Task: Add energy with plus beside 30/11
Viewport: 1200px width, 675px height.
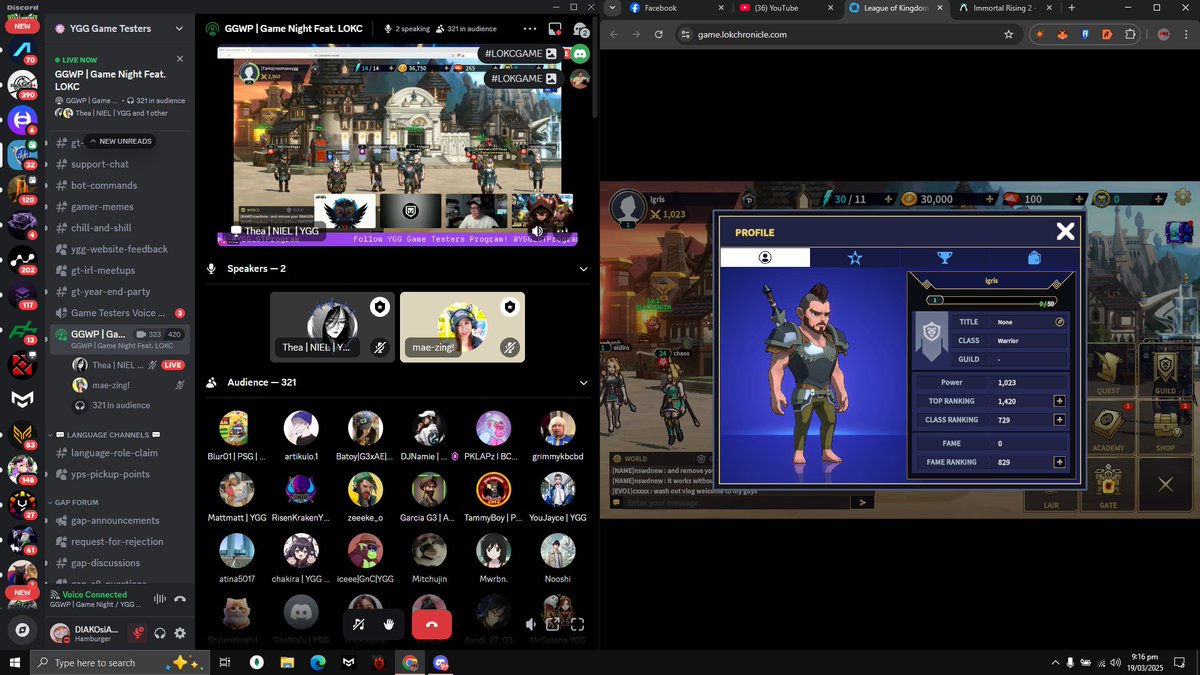Action: (888, 199)
